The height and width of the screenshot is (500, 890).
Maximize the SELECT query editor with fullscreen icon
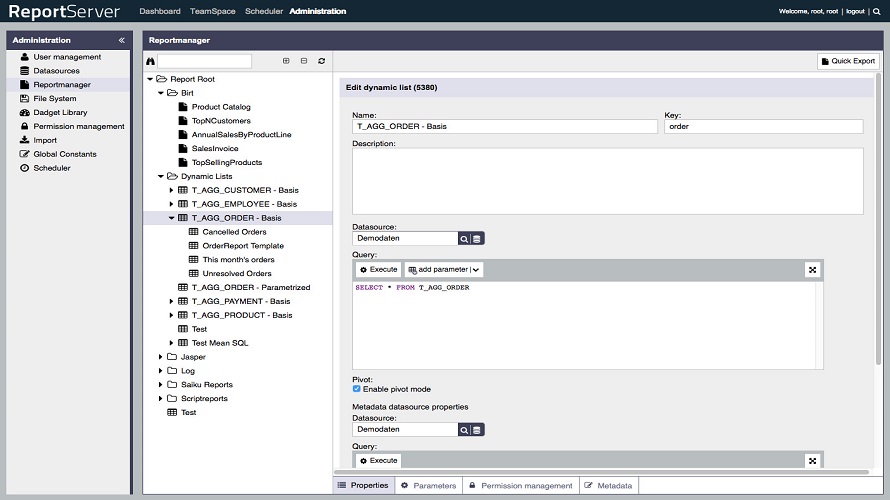812,270
